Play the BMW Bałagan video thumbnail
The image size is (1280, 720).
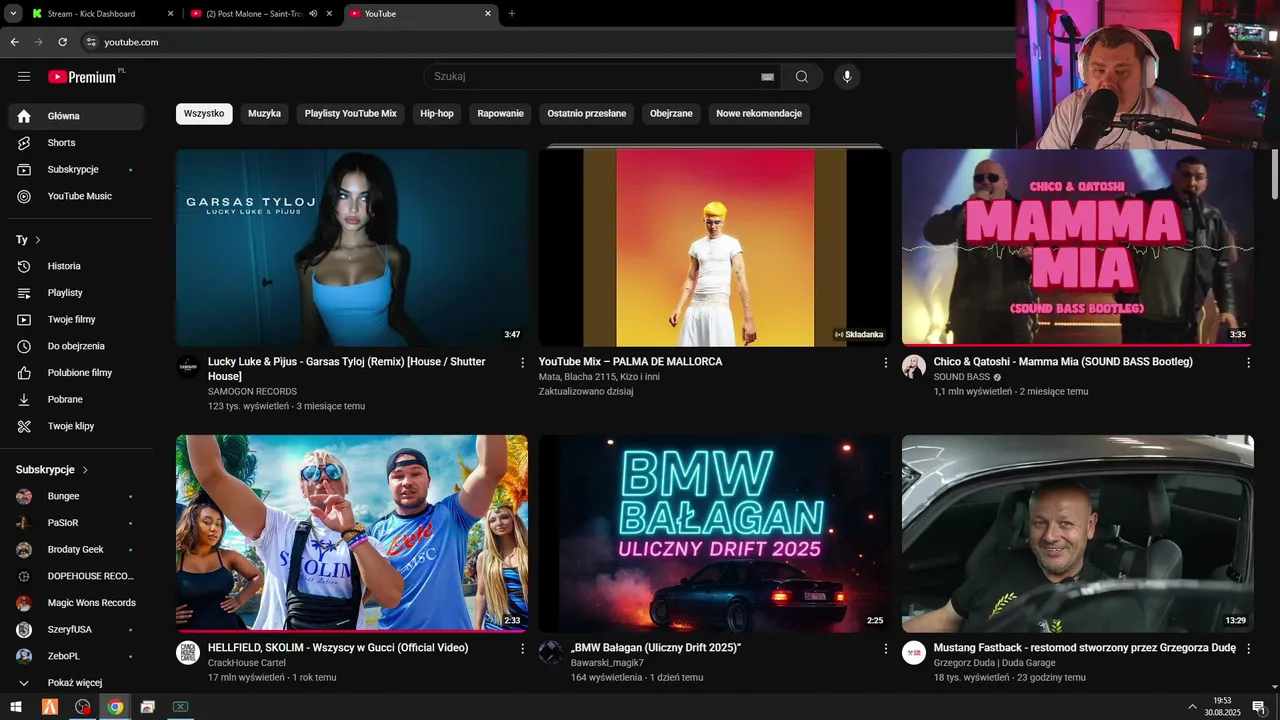click(715, 533)
